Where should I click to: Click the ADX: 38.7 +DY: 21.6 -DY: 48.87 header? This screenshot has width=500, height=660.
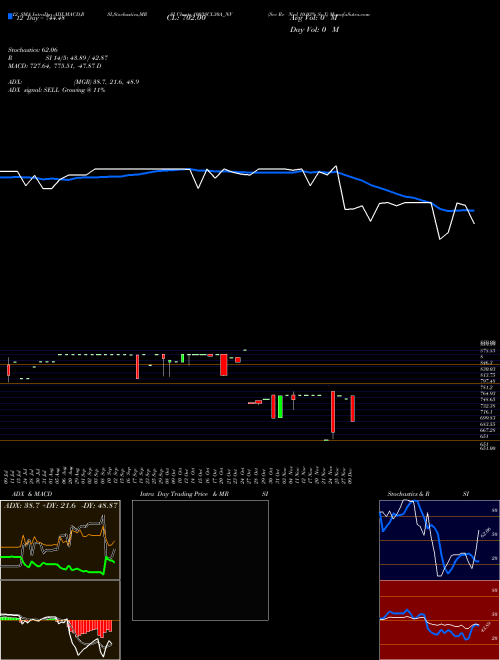click(x=61, y=506)
